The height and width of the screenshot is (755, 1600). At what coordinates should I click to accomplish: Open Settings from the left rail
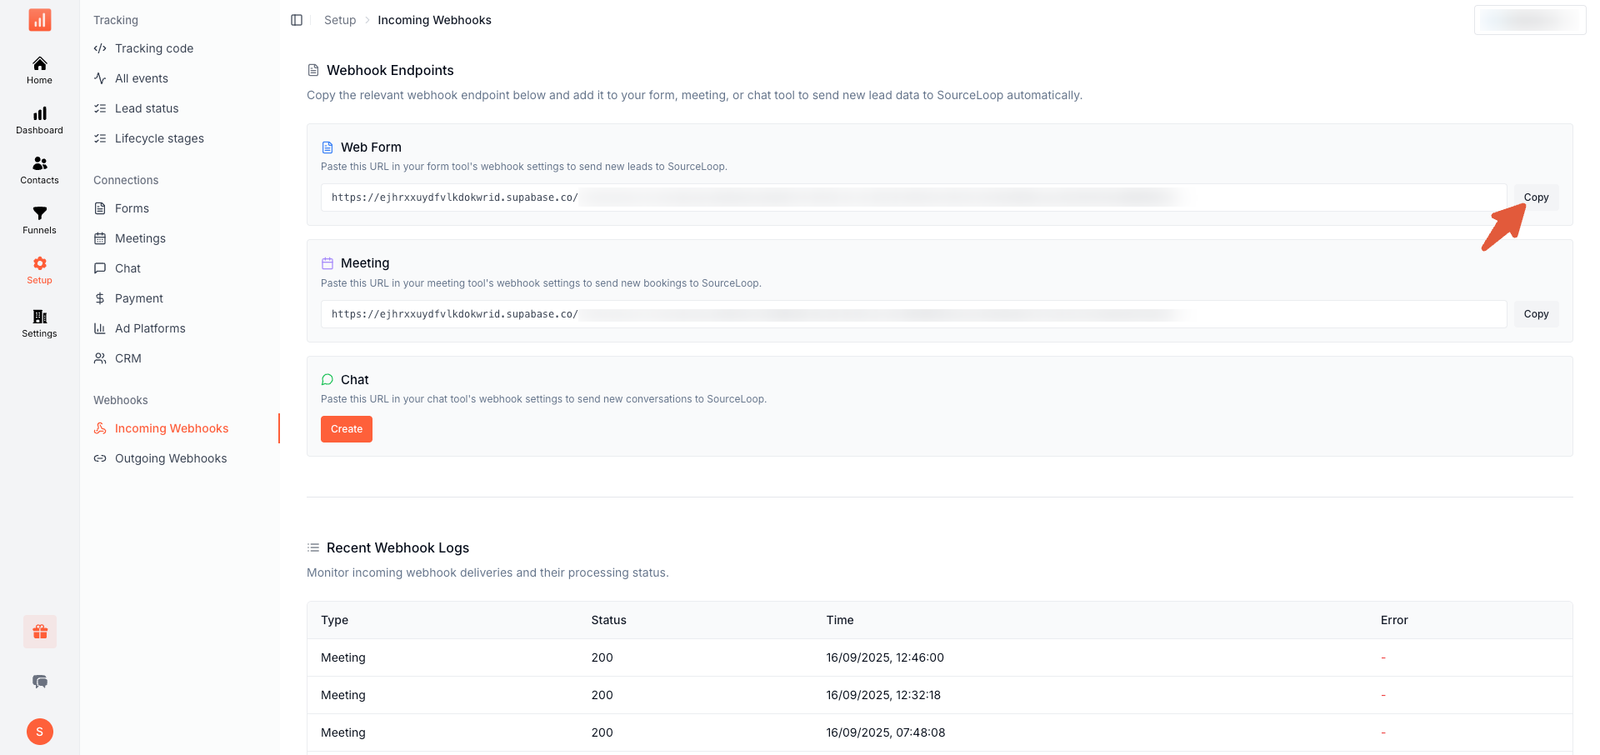click(40, 323)
